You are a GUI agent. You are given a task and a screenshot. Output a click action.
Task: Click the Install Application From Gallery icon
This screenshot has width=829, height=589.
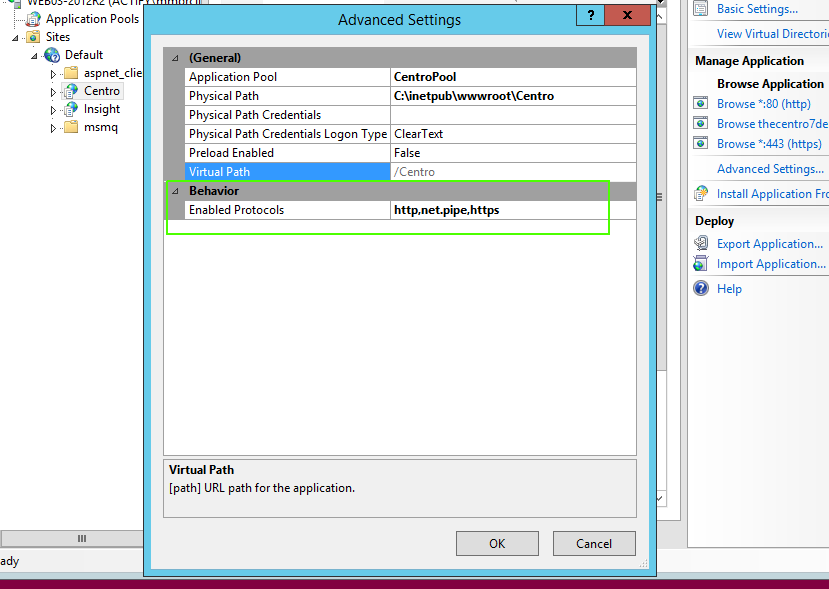click(x=701, y=194)
